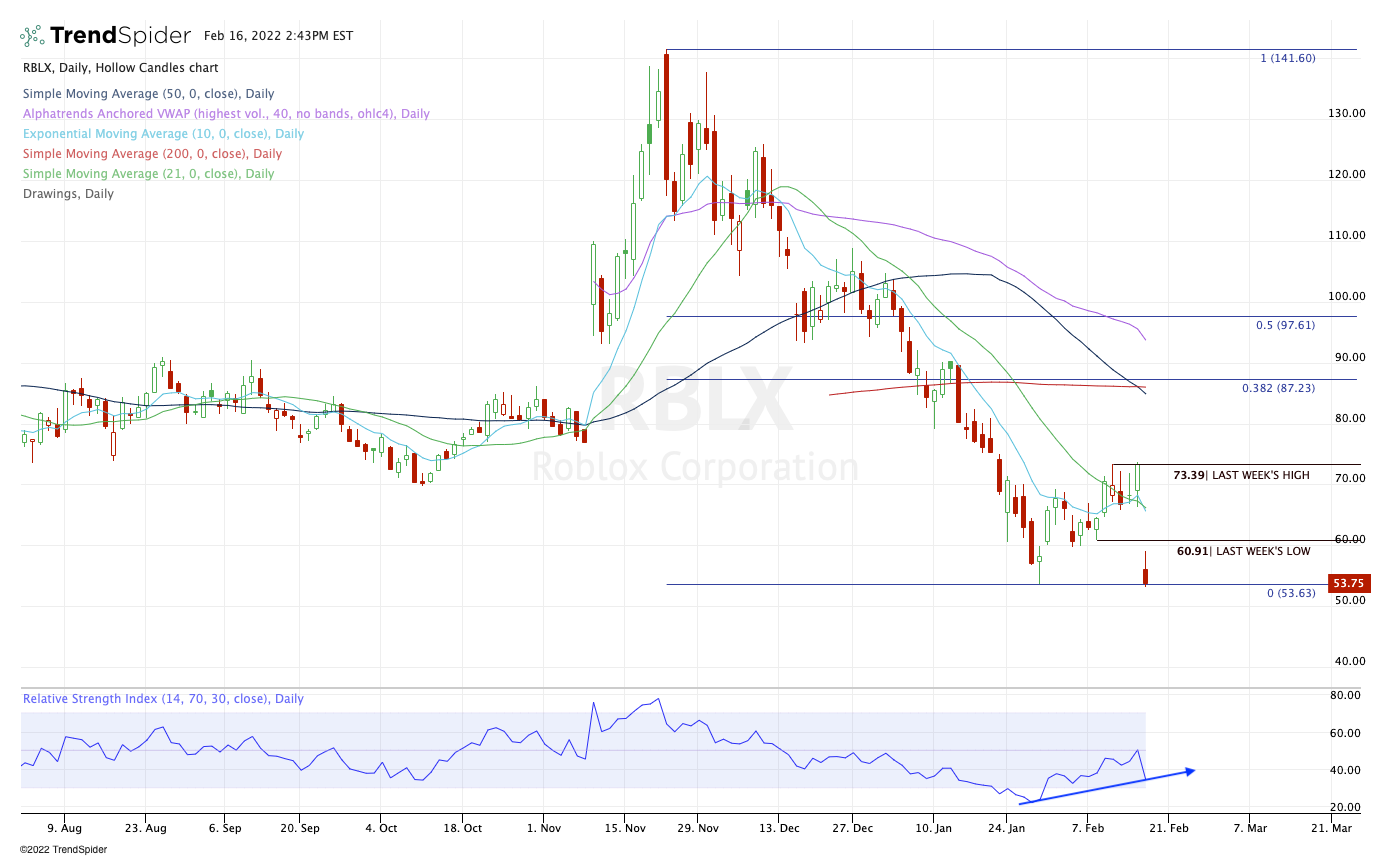Screen dimensions: 1391x859
Task: Select the "15. Nov" date axis label
Action: pyautogui.click(x=624, y=828)
